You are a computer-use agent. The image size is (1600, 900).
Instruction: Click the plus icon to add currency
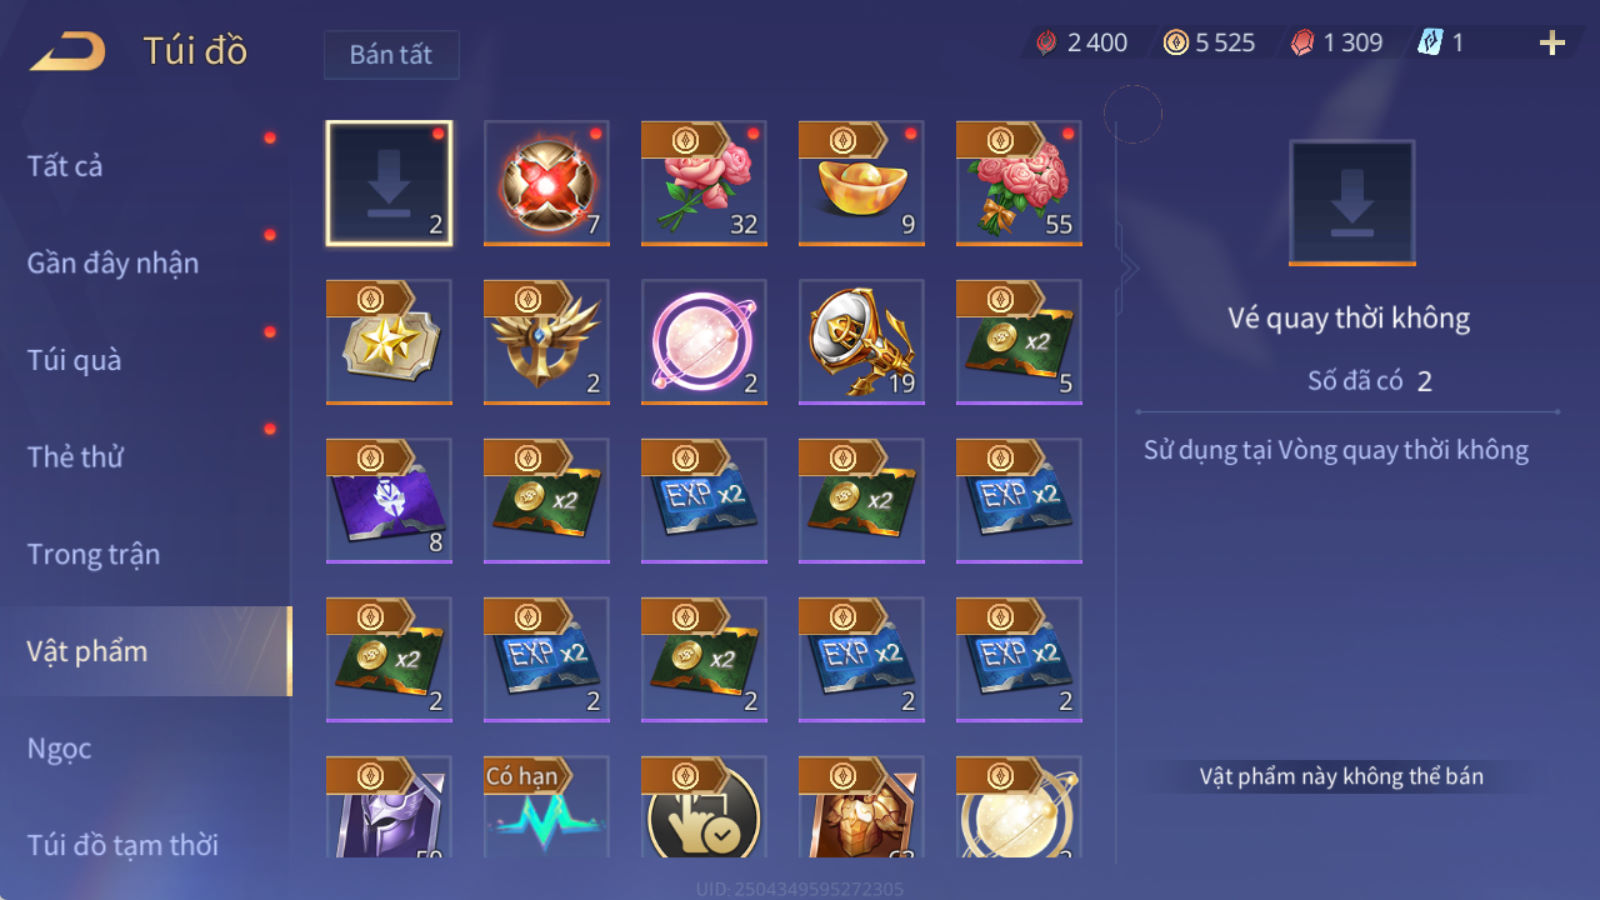pyautogui.click(x=1552, y=43)
